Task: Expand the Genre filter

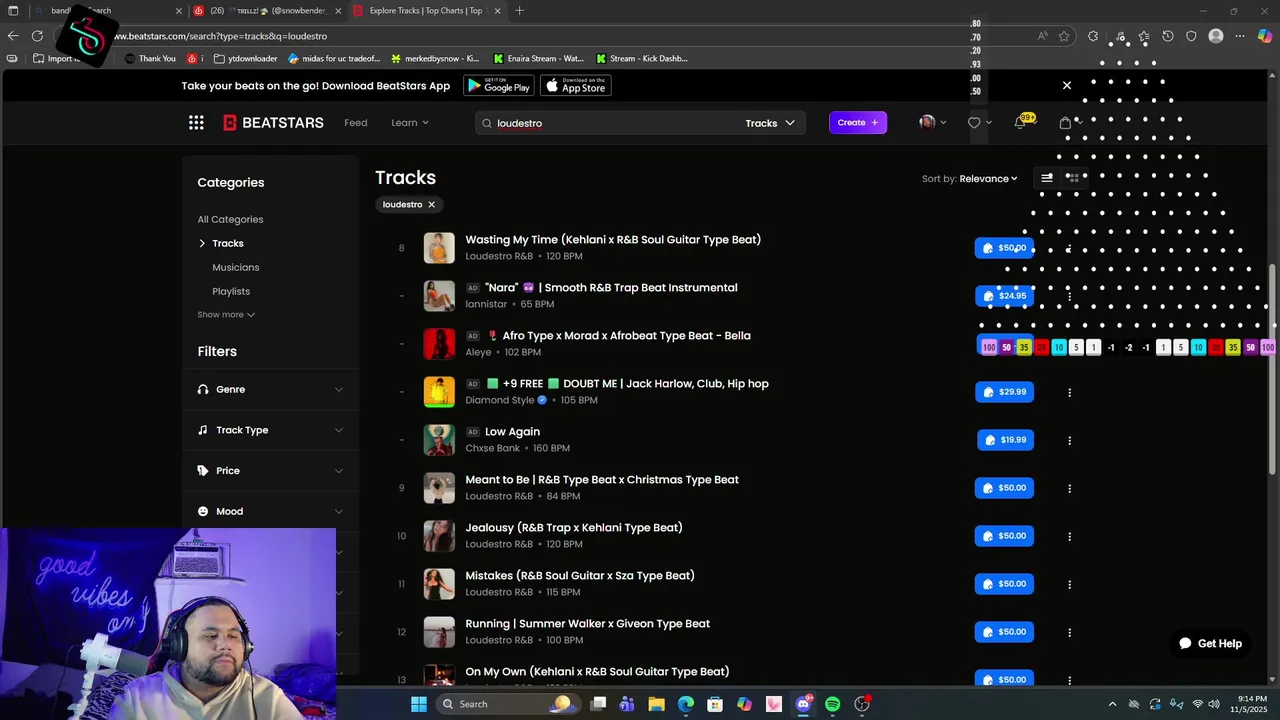Action: coord(270,389)
